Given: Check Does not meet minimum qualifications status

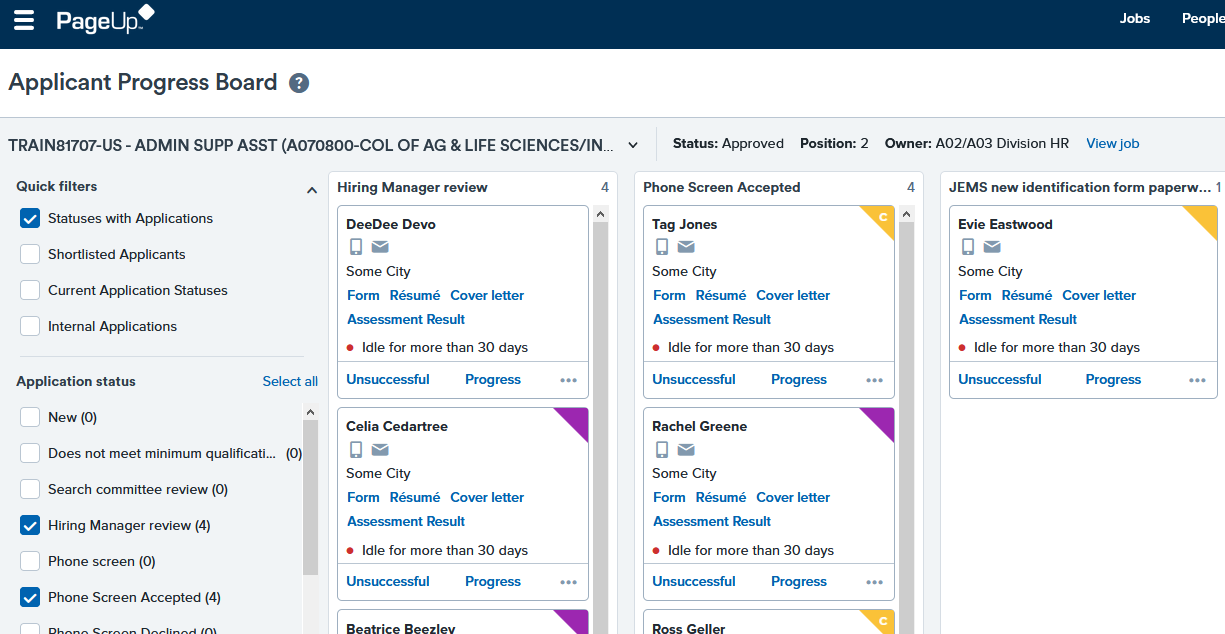Looking at the screenshot, I should [30, 453].
